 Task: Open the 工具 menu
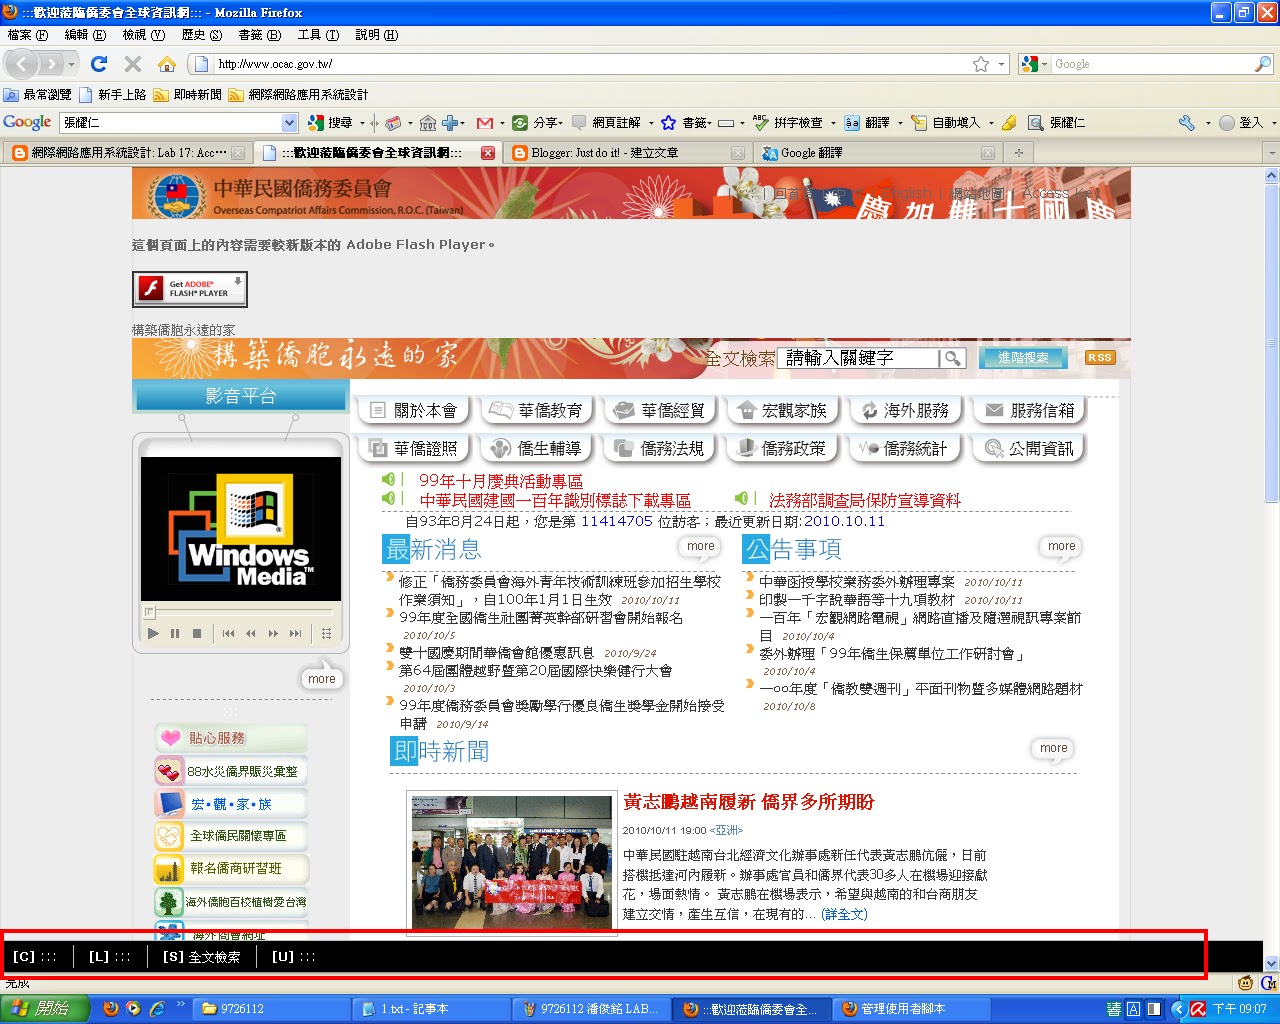[x=318, y=35]
